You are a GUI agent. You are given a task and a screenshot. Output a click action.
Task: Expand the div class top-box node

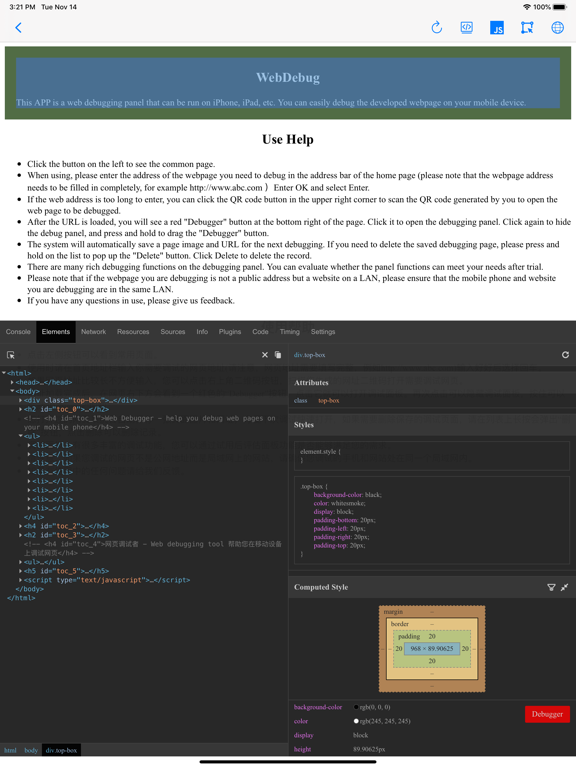pos(21,400)
